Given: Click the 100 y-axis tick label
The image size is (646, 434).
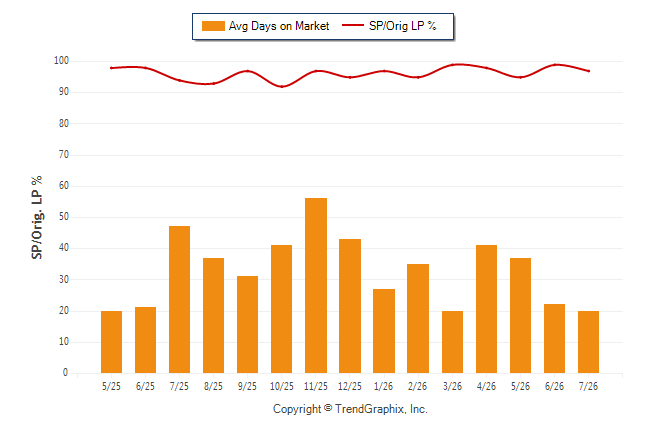Looking at the screenshot, I should [x=61, y=61].
